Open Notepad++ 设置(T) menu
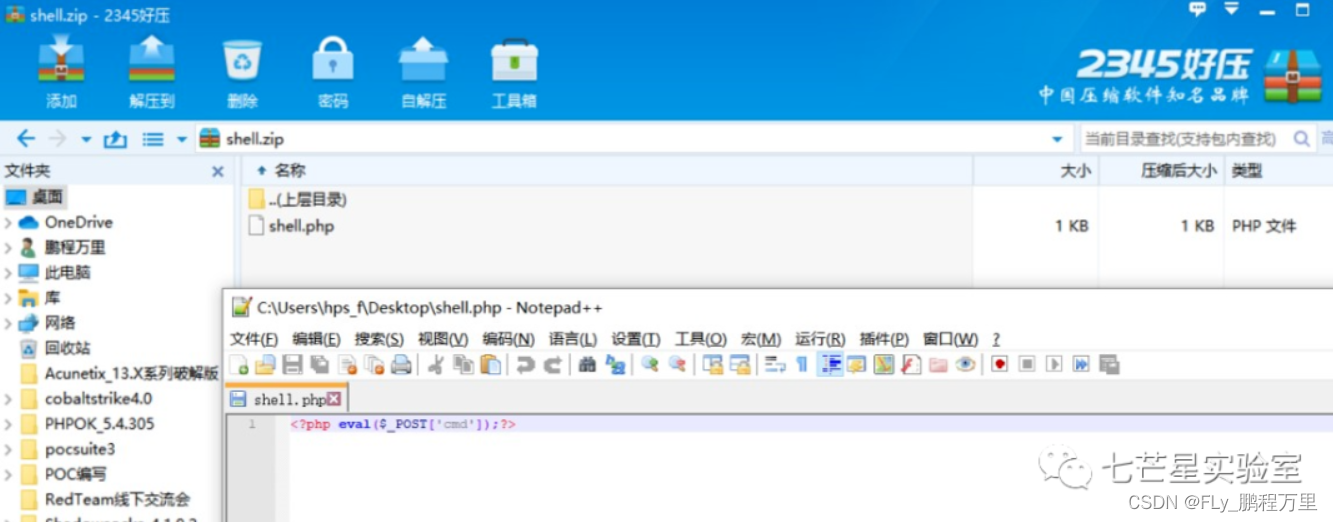This screenshot has height=522, width=1333. [x=636, y=339]
